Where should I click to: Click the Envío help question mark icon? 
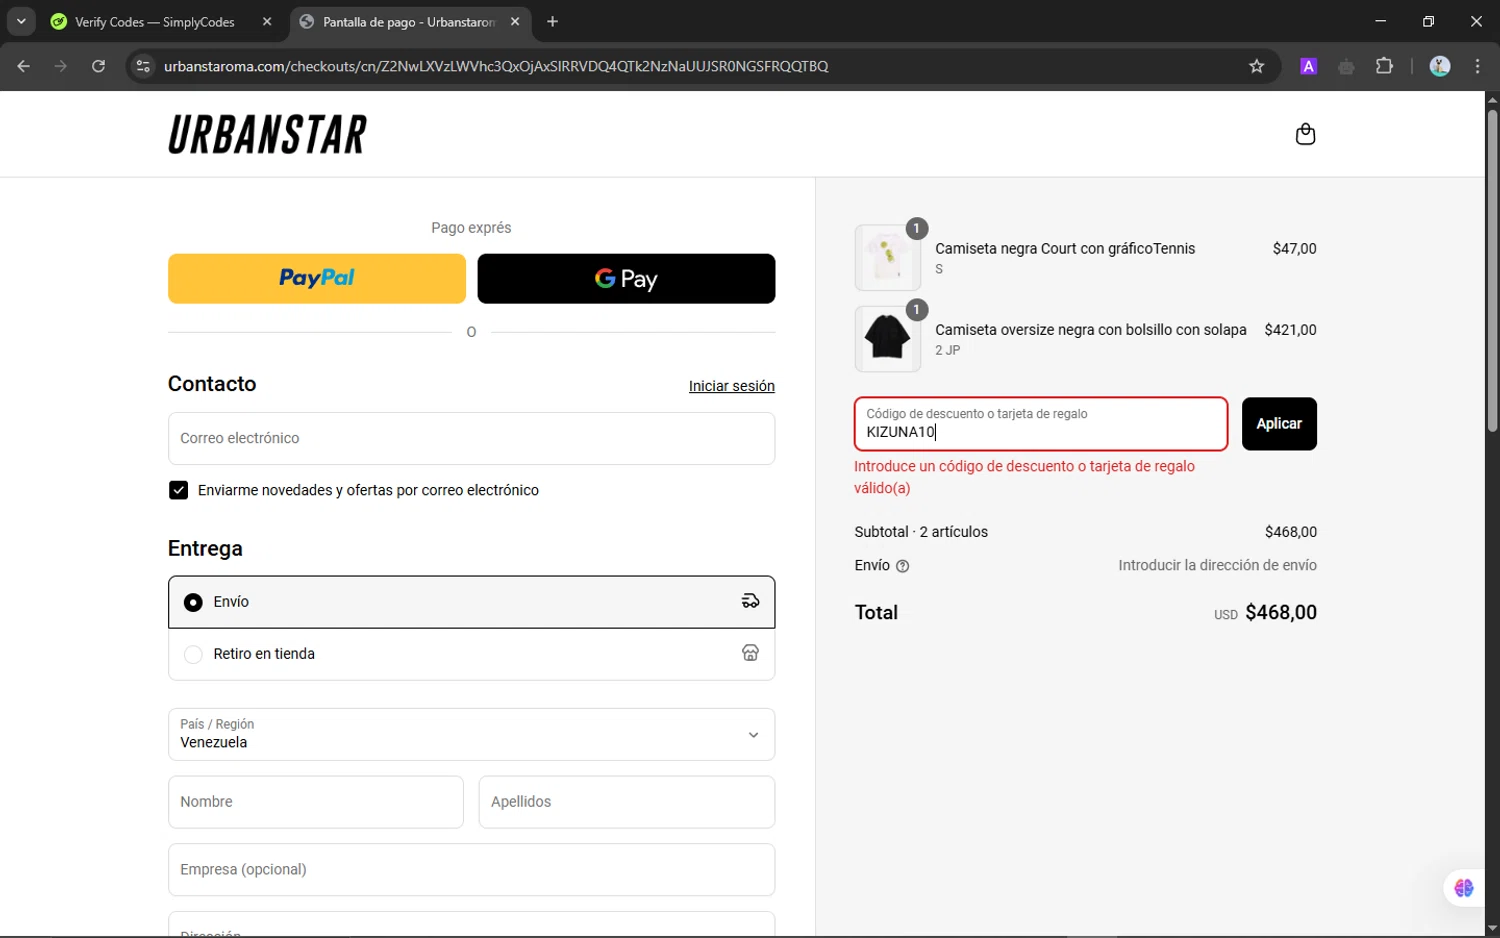[x=902, y=566]
